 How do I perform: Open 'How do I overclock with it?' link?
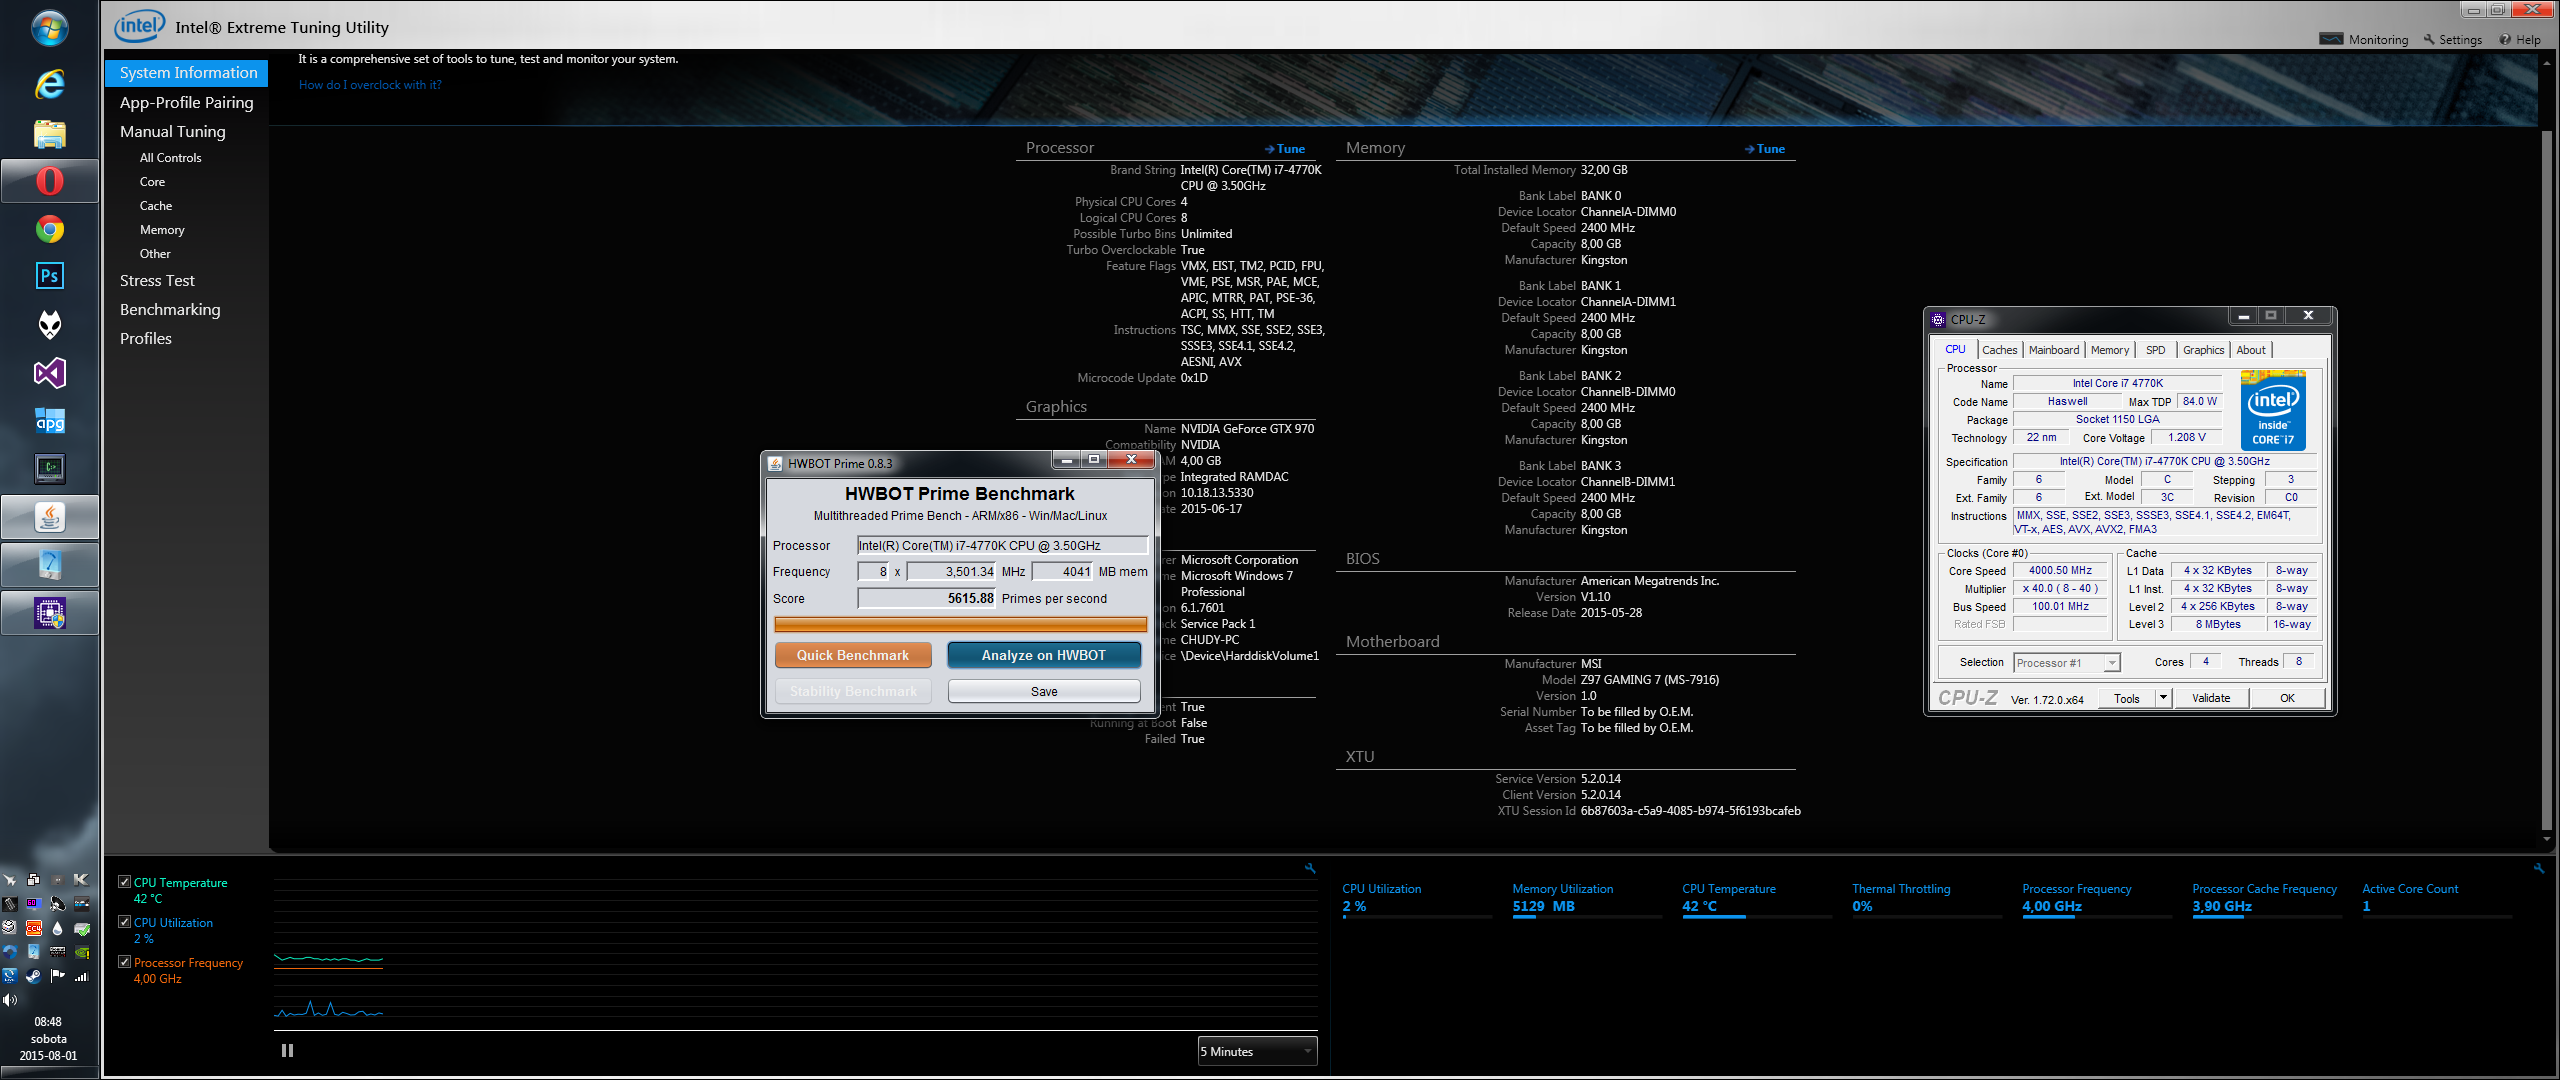click(370, 85)
